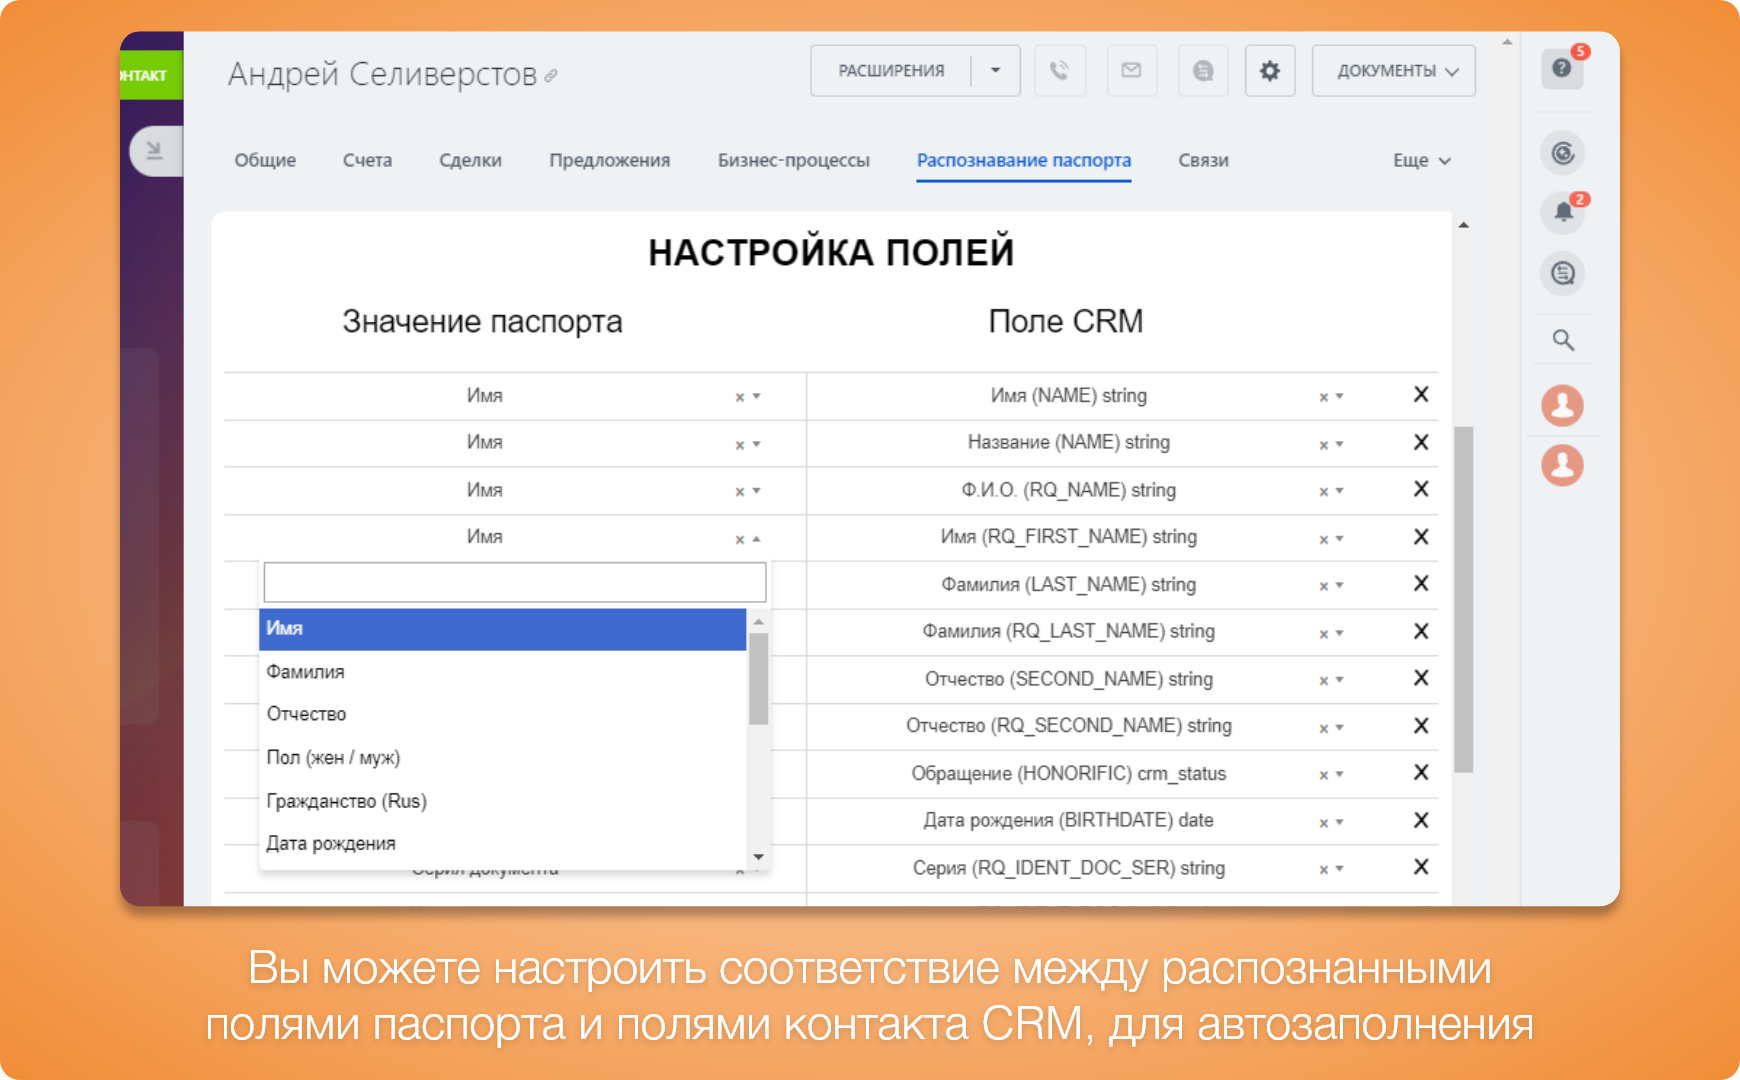This screenshot has width=1740, height=1080.
Task: Switch to the Сделки tab
Action: click(x=470, y=161)
